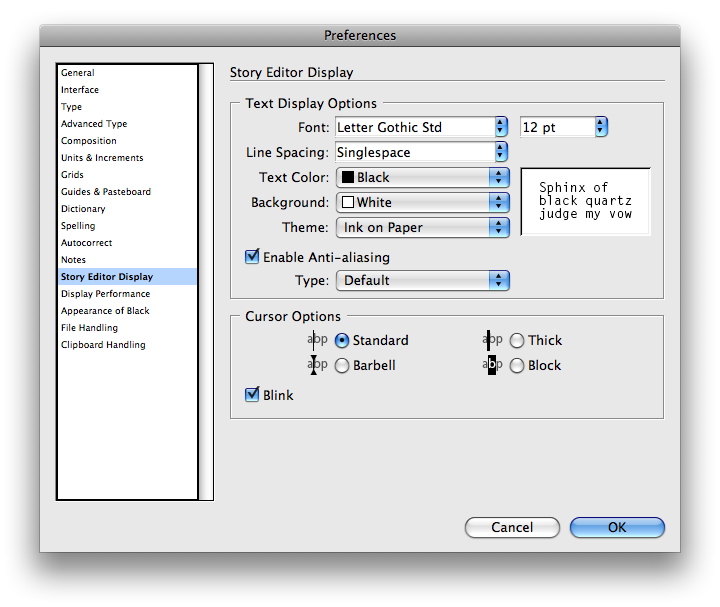Select Story Editor Display category
Screen dimensions: 720x607
(x=127, y=276)
